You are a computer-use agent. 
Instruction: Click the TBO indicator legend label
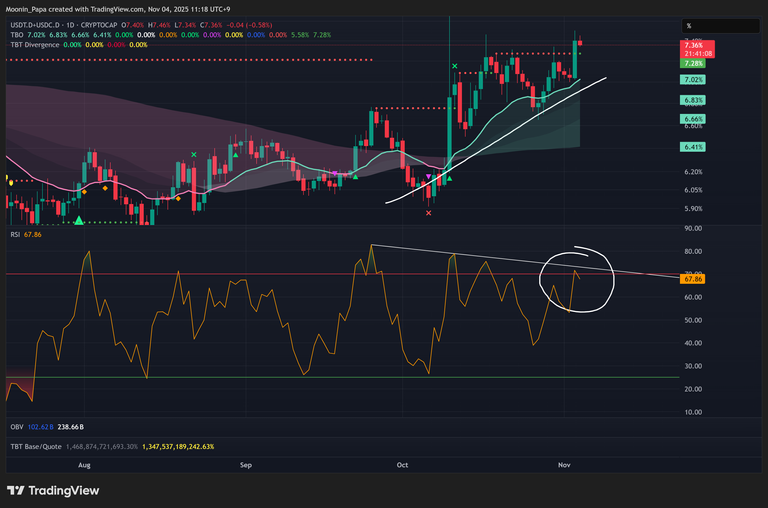pyautogui.click(x=16, y=35)
